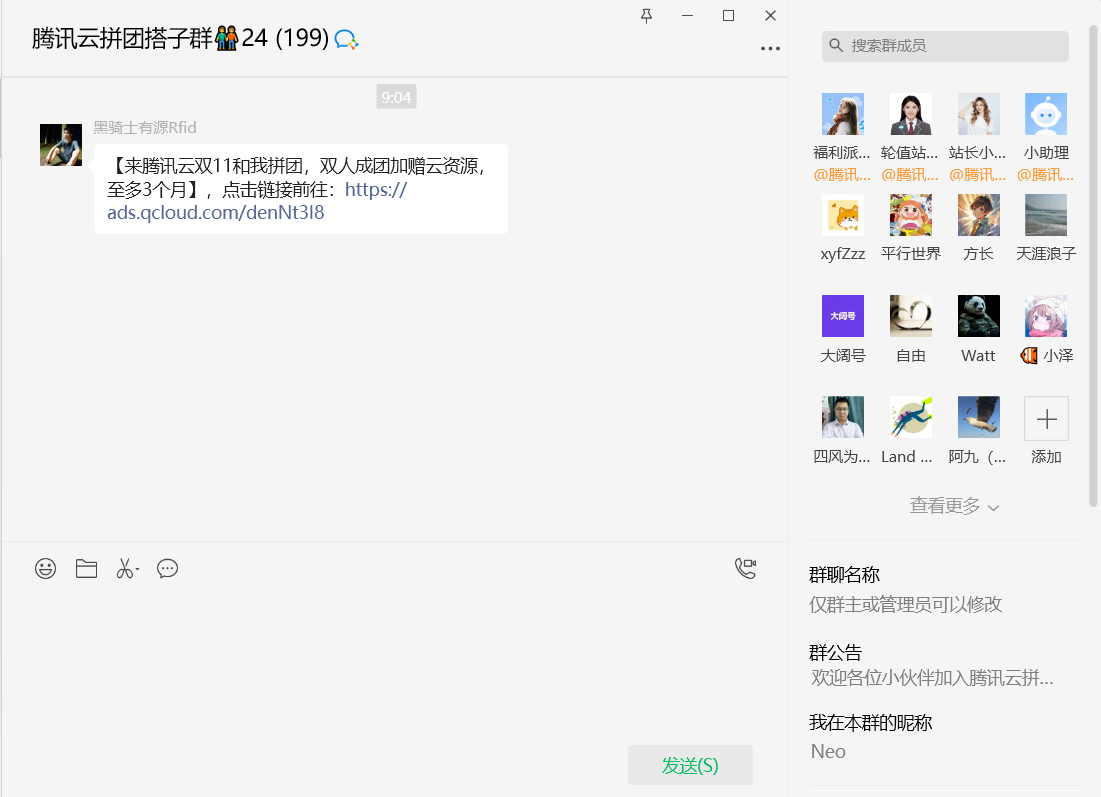Click the right panel scrollbar
Image resolution: width=1101 pixels, height=797 pixels.
(1093, 265)
